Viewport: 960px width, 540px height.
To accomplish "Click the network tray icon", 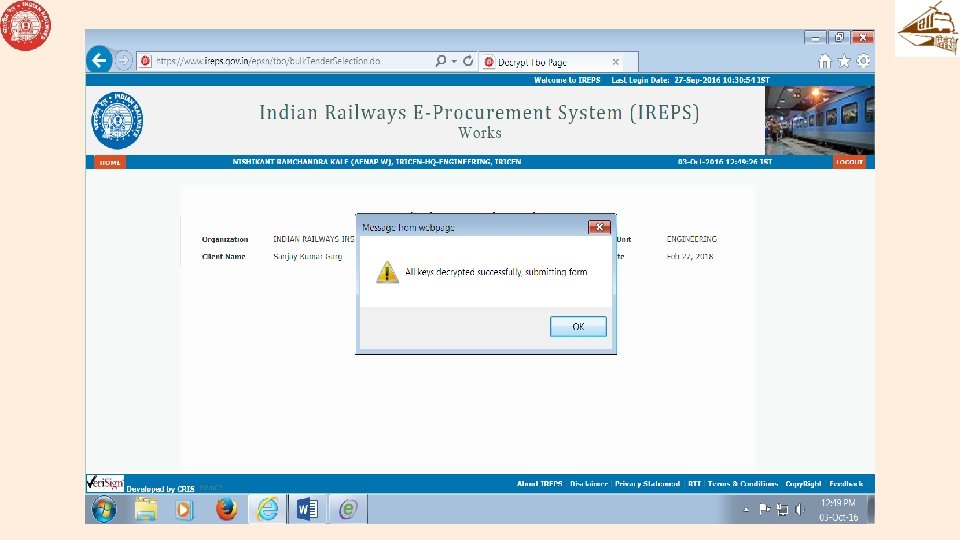I will coord(782,509).
